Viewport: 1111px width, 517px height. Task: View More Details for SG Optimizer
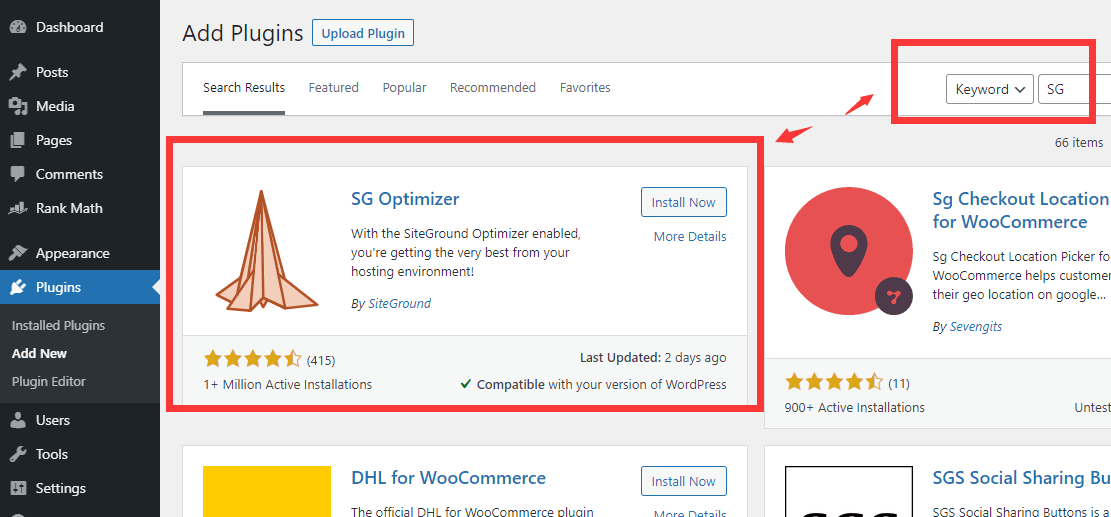(x=690, y=237)
